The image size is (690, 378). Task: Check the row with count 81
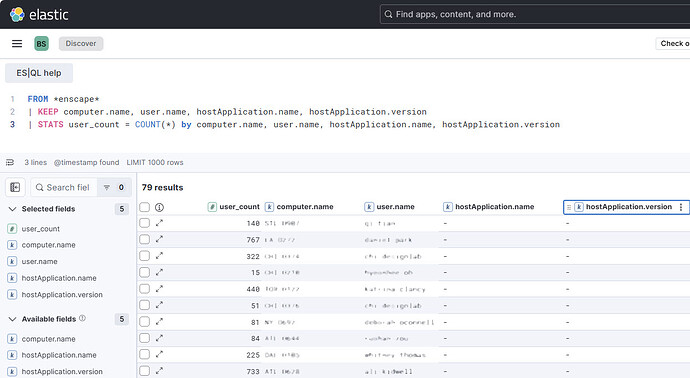pos(144,322)
